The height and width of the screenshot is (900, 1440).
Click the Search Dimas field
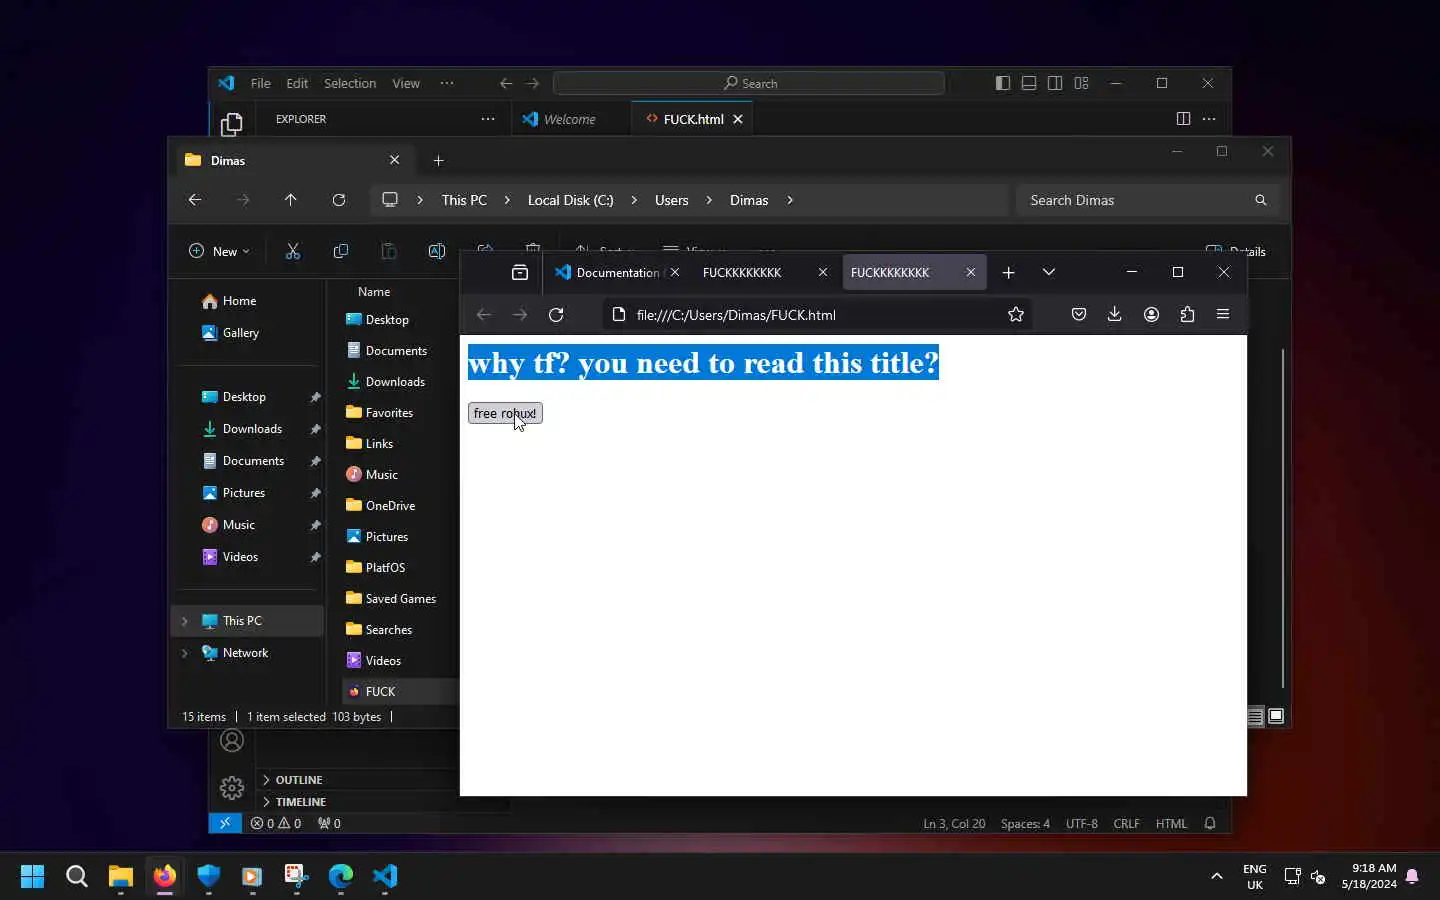(1146, 200)
